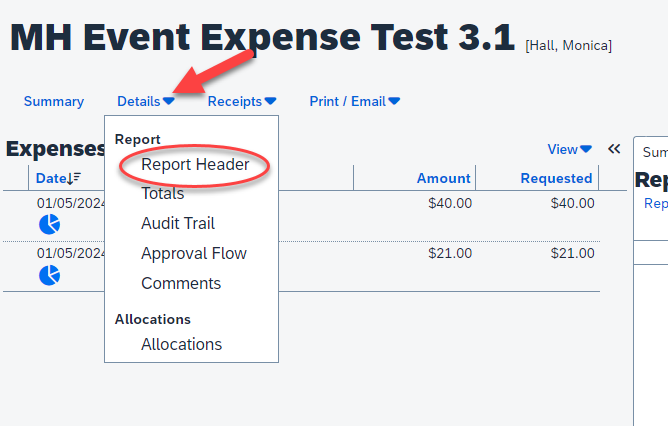Select the $40.00 expense row
Image resolution: width=668 pixels, height=426 pixels.
(302, 216)
